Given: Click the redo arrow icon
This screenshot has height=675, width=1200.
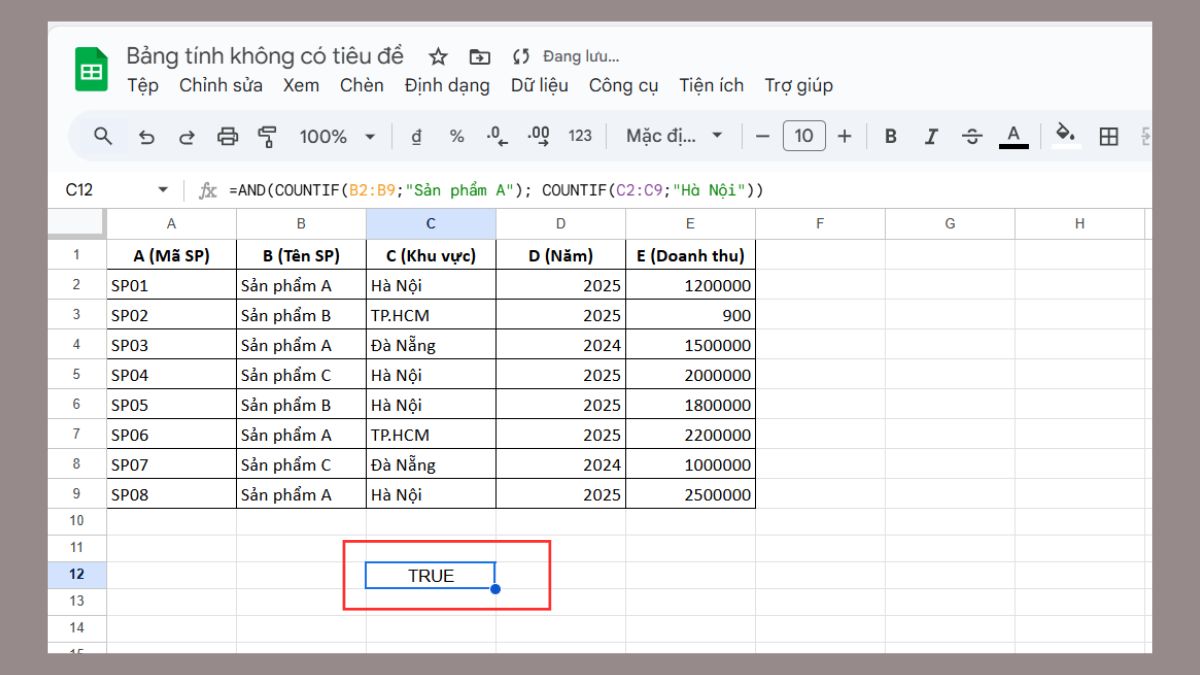Looking at the screenshot, I should (187, 137).
